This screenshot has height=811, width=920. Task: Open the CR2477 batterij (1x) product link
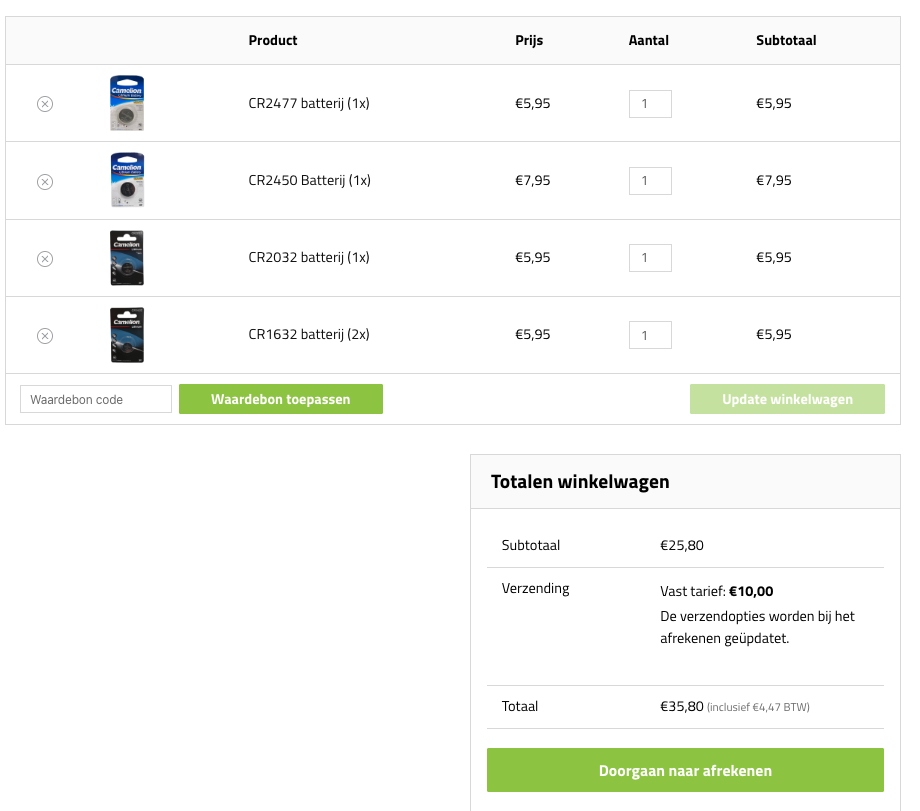tap(309, 103)
